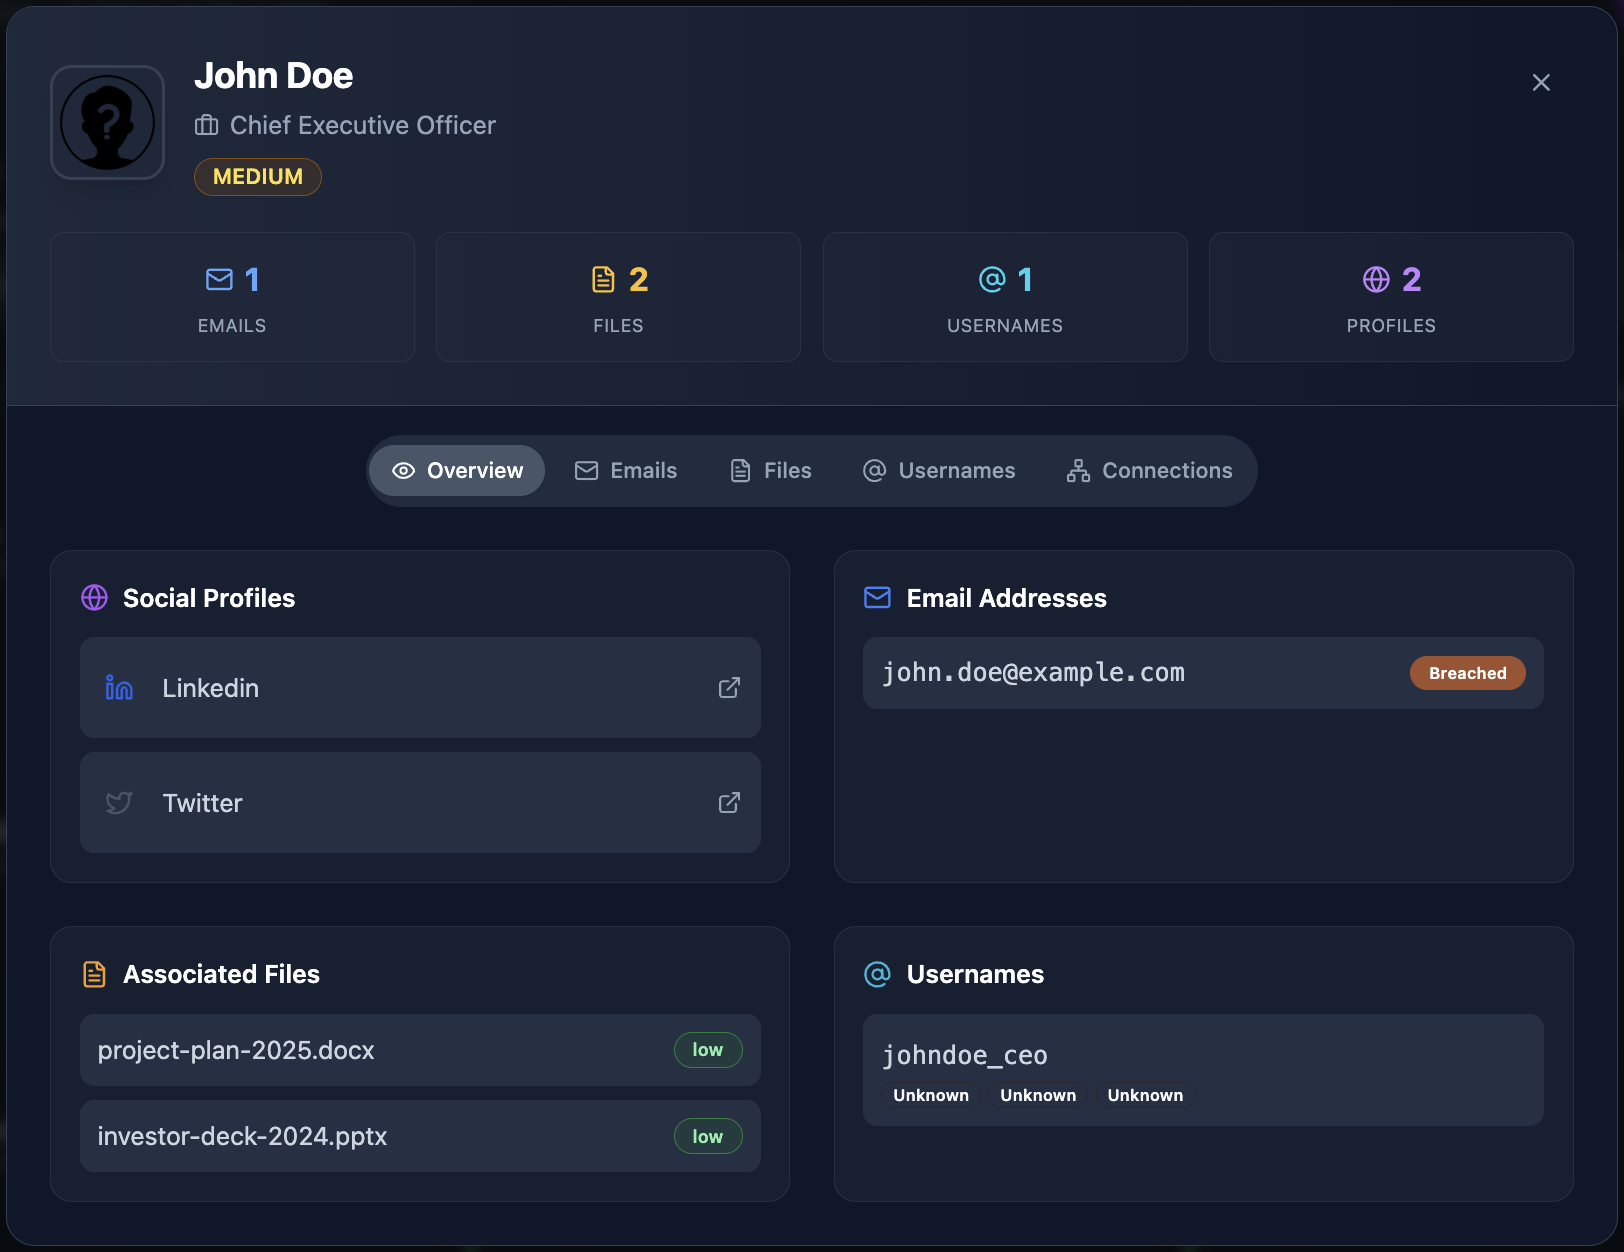This screenshot has width=1624, height=1252.
Task: Click the briefcase icon beside Chief Executive Officer
Action: [x=205, y=126]
